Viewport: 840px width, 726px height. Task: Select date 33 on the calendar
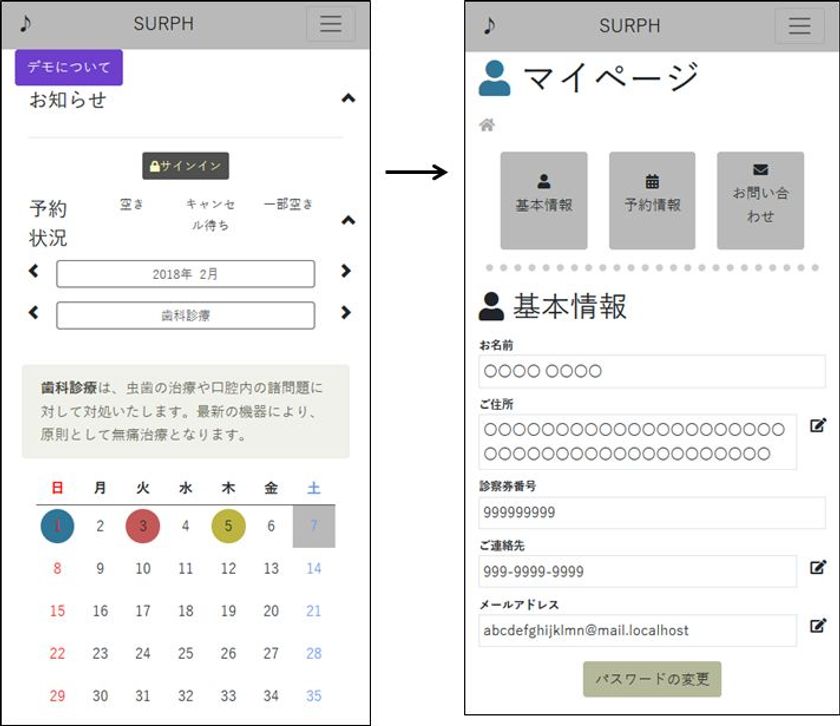click(228, 695)
